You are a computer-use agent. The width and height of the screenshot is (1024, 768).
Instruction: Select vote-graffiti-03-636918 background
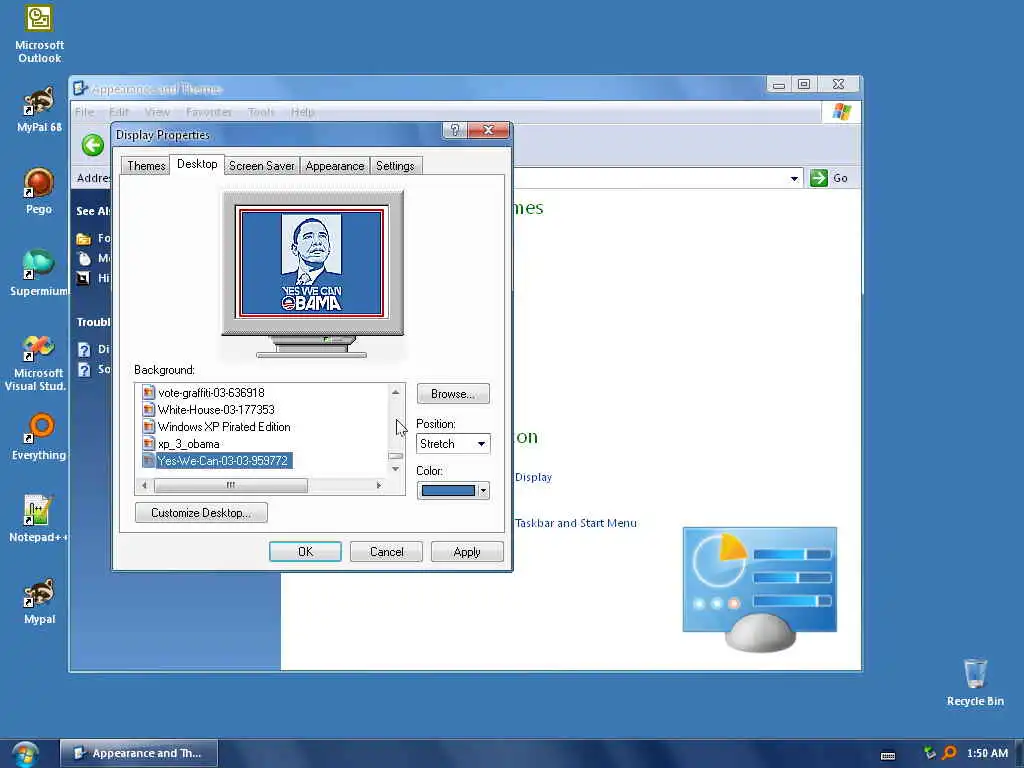click(x=211, y=392)
